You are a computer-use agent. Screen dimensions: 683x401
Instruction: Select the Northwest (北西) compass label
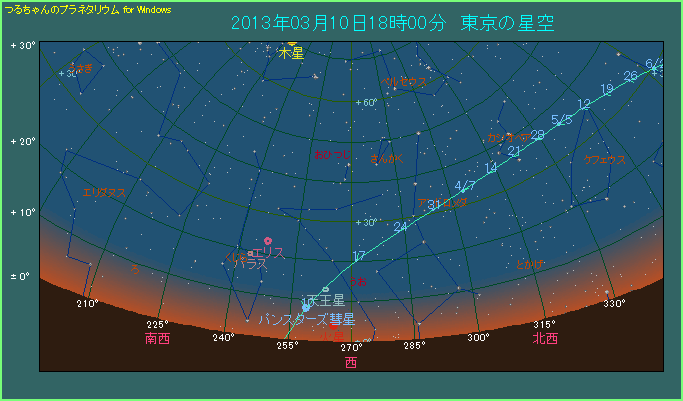click(545, 339)
